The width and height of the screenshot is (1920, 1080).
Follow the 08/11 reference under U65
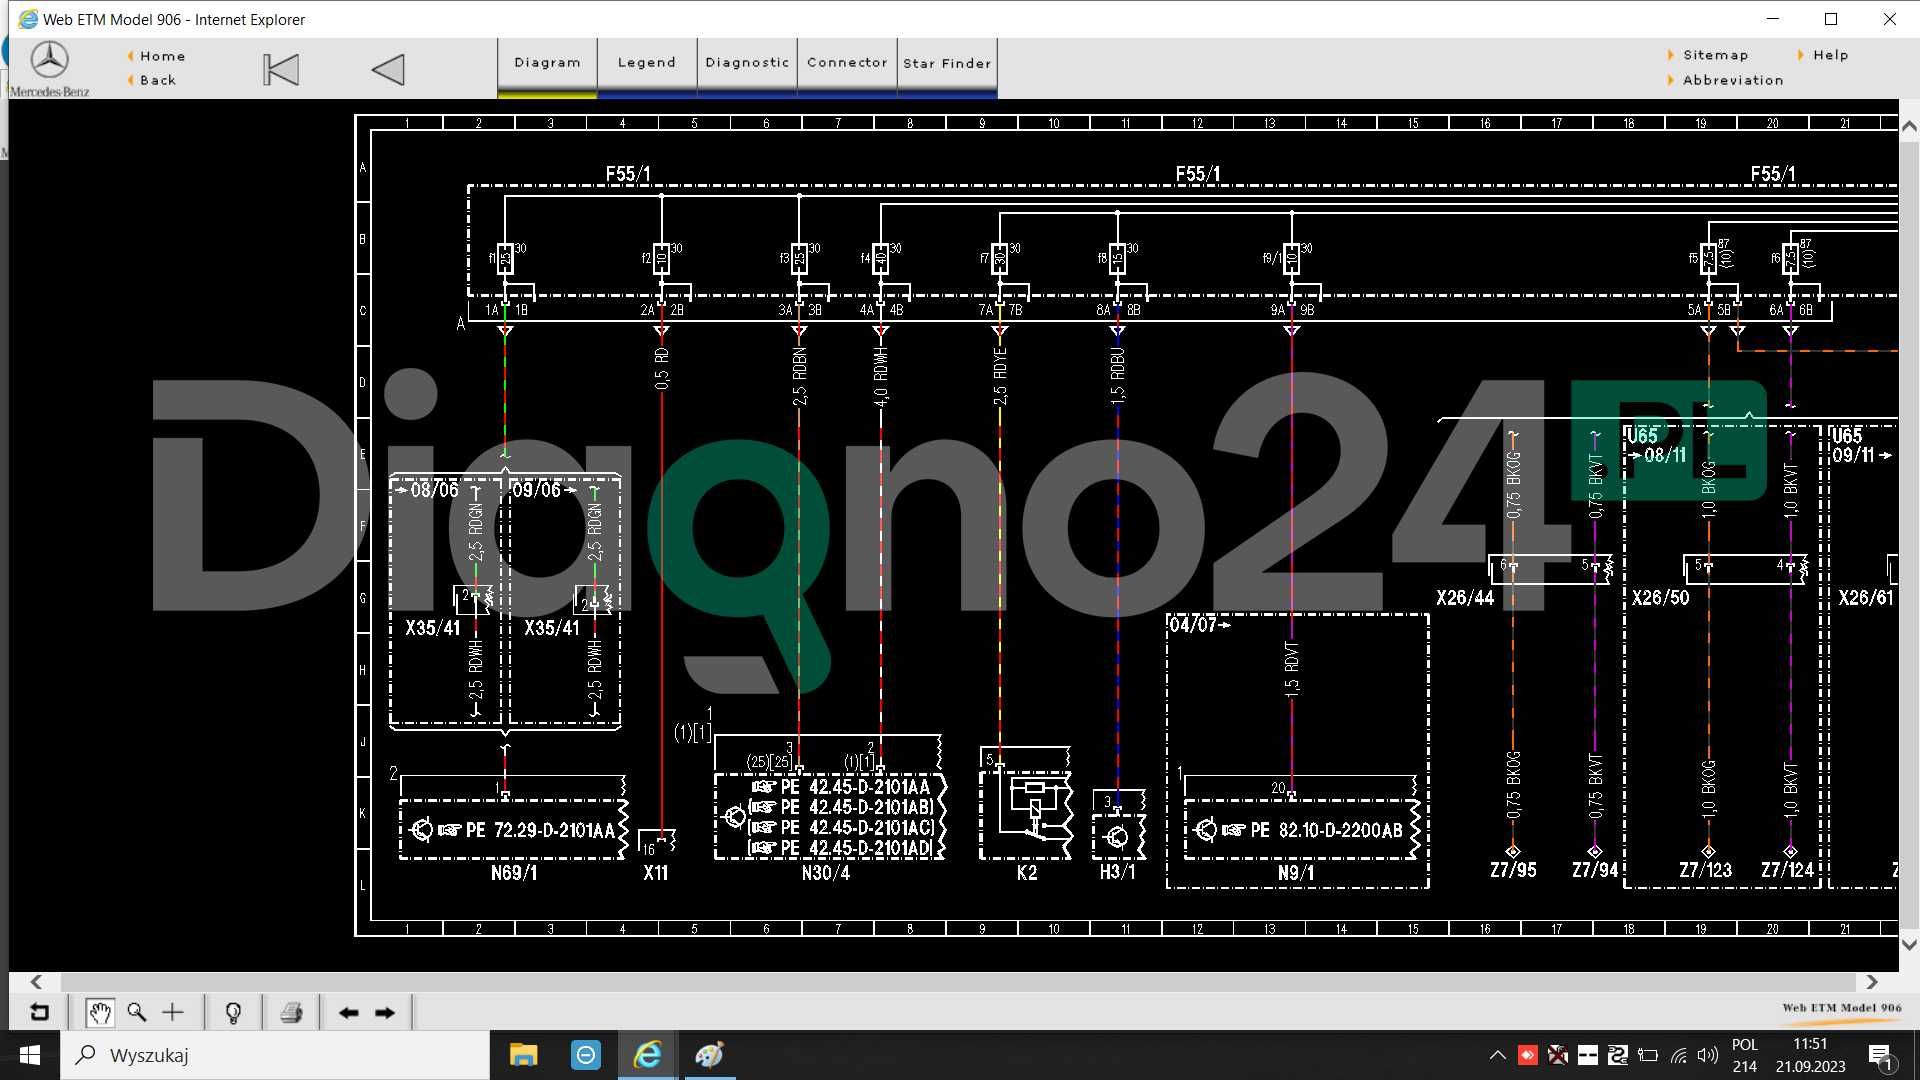[1658, 455]
